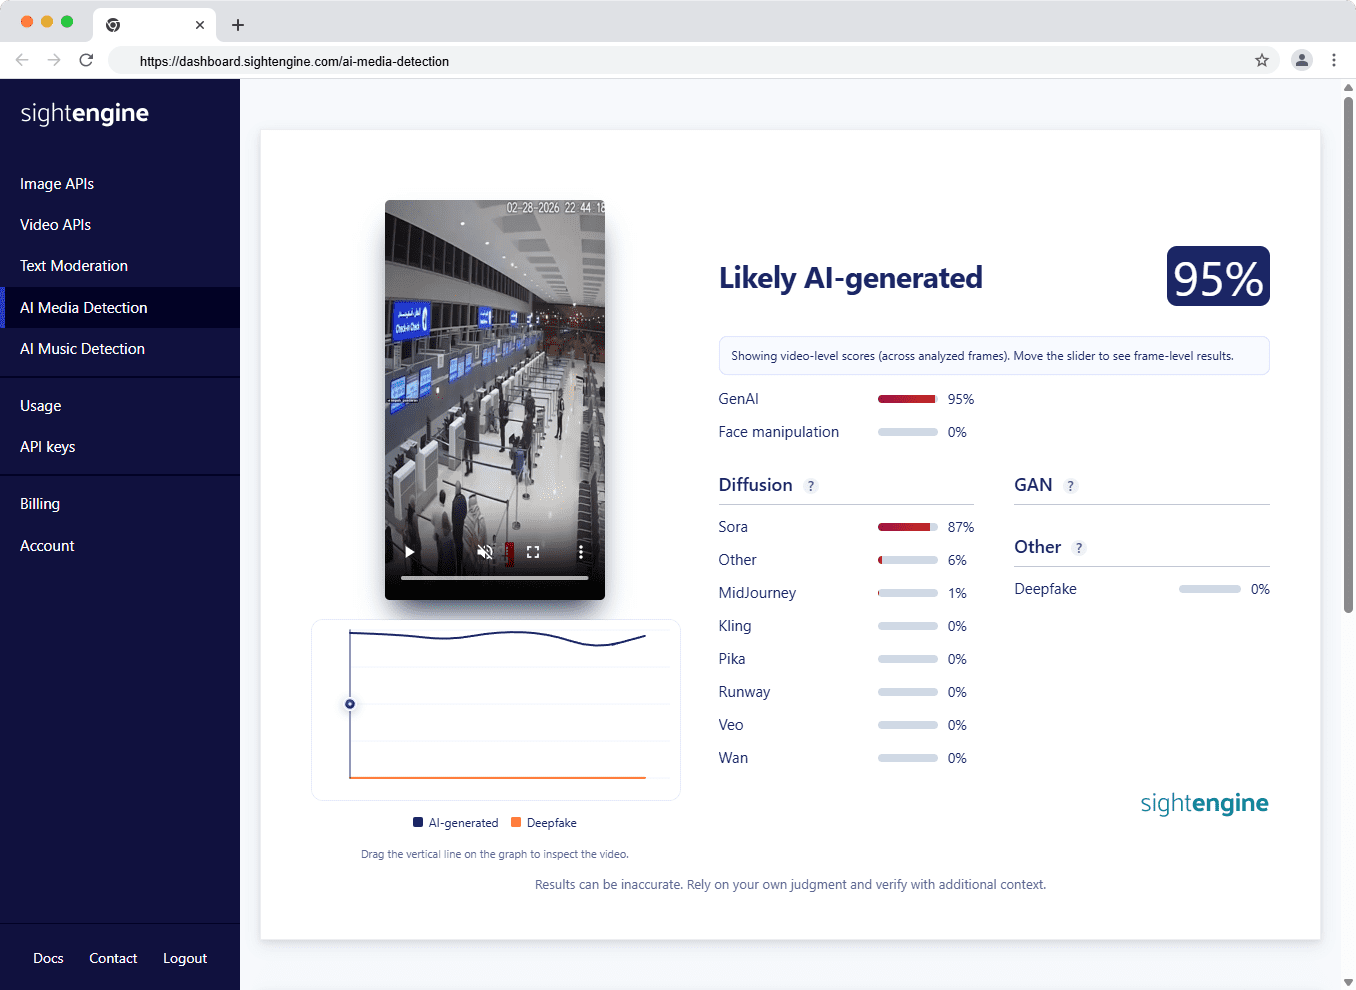
Task: Toggle AI-generated series in graph legend
Action: 456,823
